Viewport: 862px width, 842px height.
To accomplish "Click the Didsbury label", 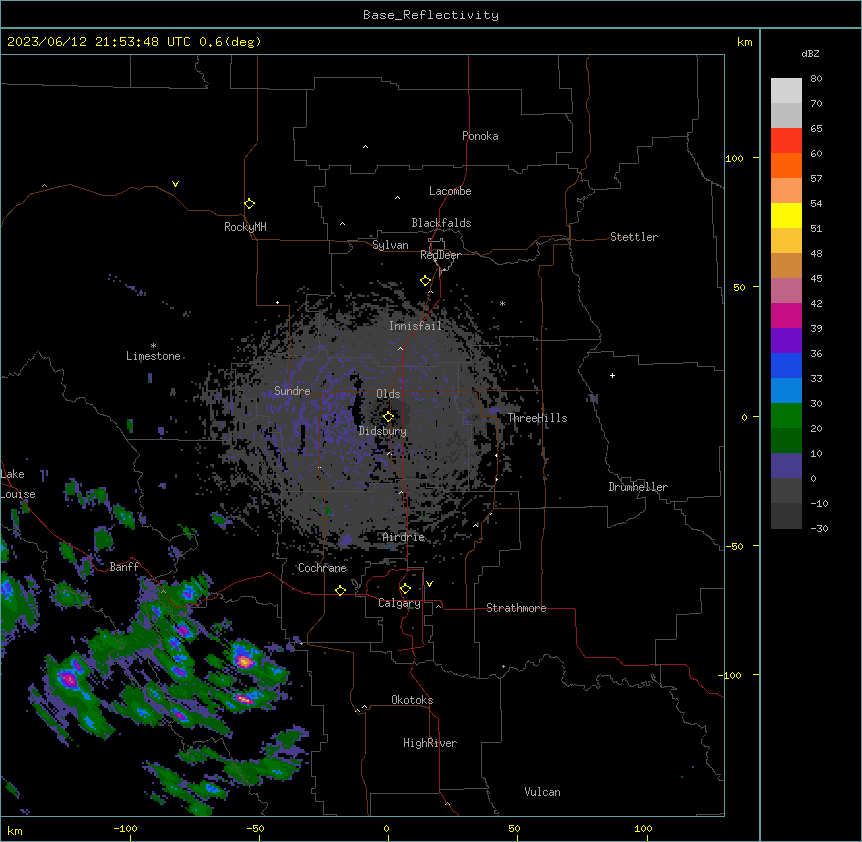I will [383, 431].
